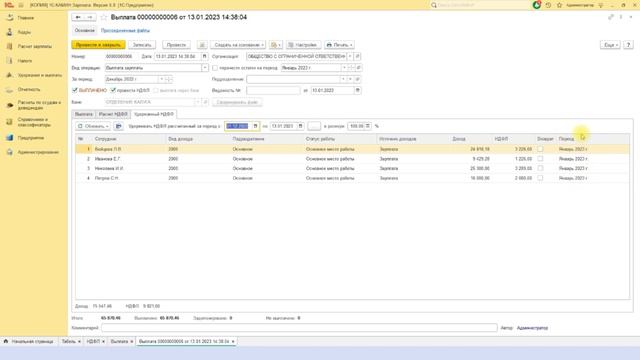
Task: Open Расчет зарплаты section icon
Action: point(10,47)
